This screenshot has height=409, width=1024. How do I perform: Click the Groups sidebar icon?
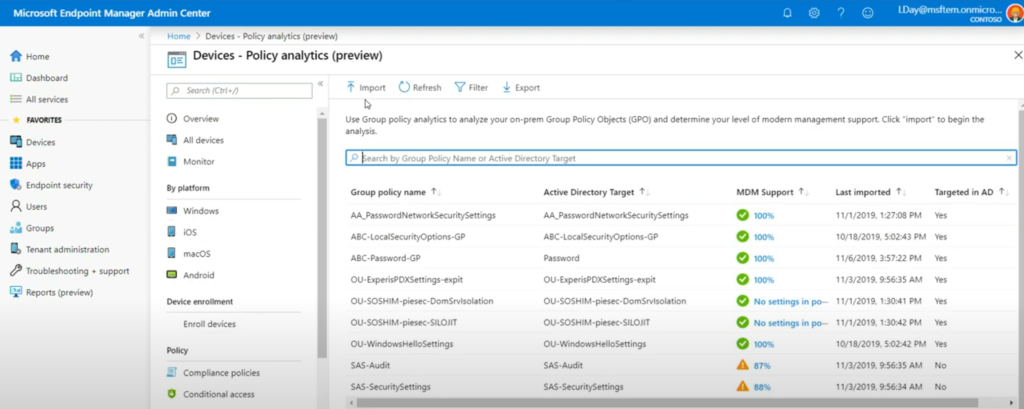click(x=16, y=228)
